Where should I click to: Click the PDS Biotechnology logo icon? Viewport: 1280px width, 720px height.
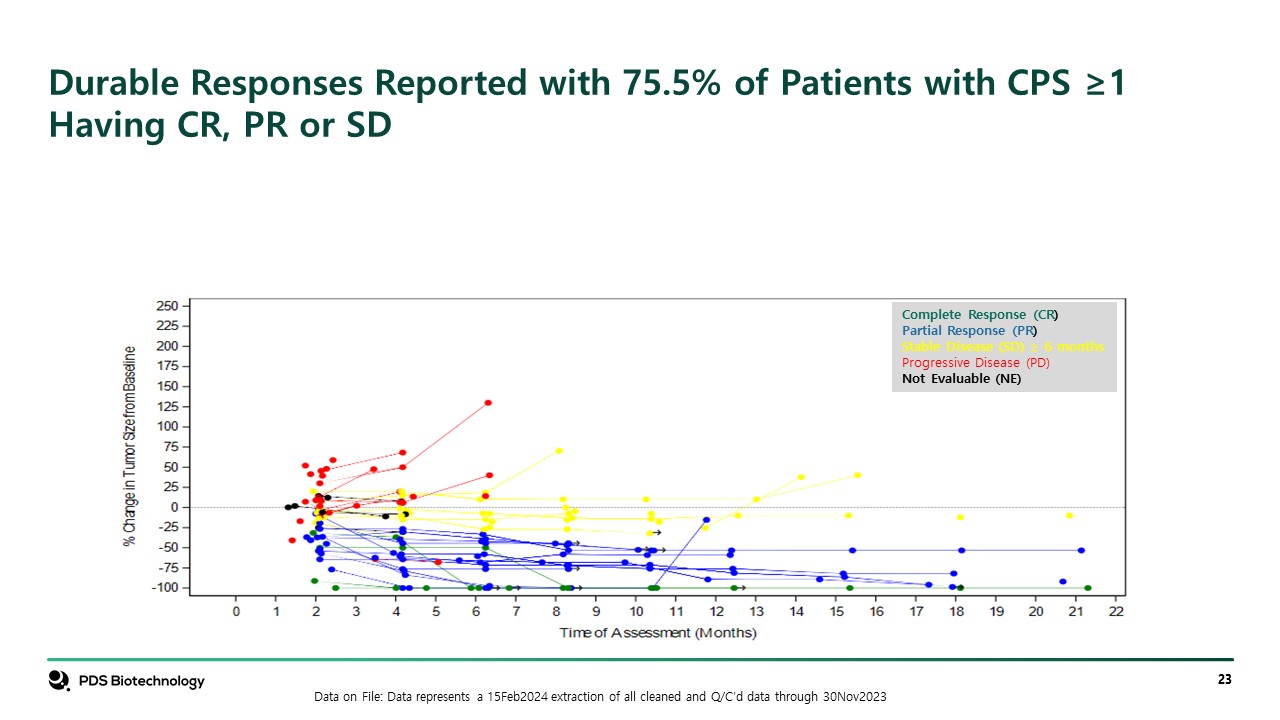pos(59,681)
